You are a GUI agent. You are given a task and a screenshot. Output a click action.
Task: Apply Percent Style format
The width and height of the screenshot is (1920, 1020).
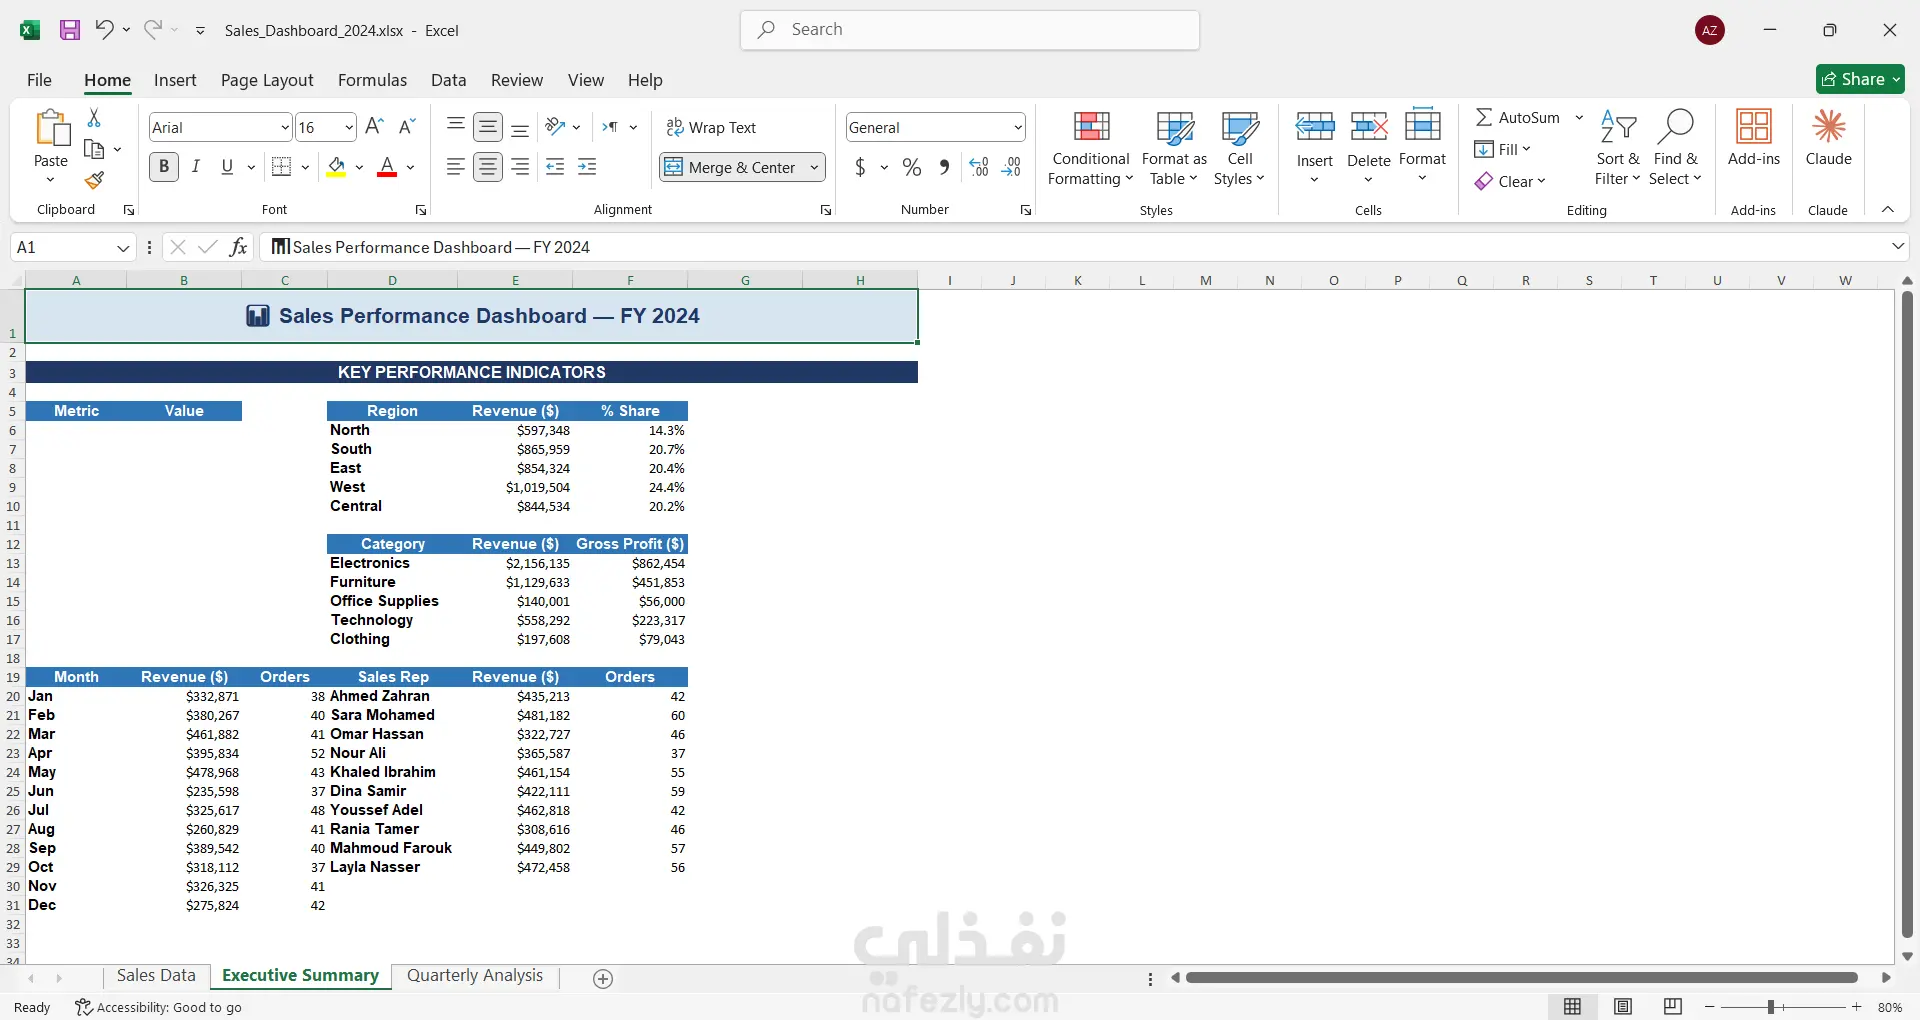click(911, 167)
